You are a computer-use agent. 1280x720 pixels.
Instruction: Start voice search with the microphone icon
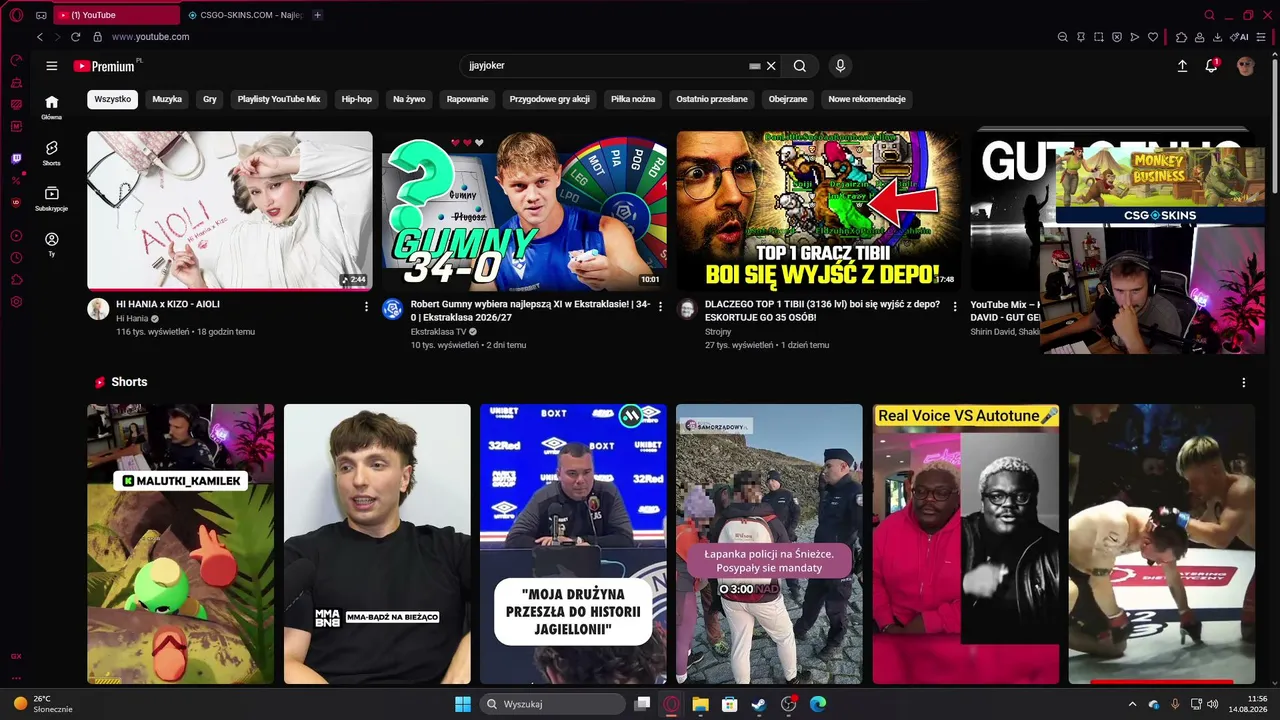pos(840,66)
